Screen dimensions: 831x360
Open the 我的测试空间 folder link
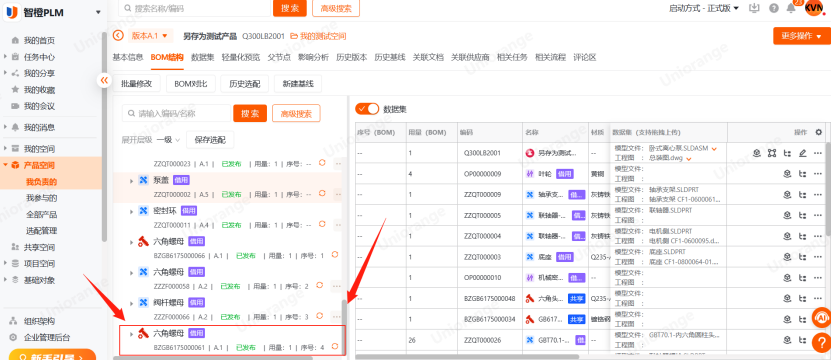point(318,36)
